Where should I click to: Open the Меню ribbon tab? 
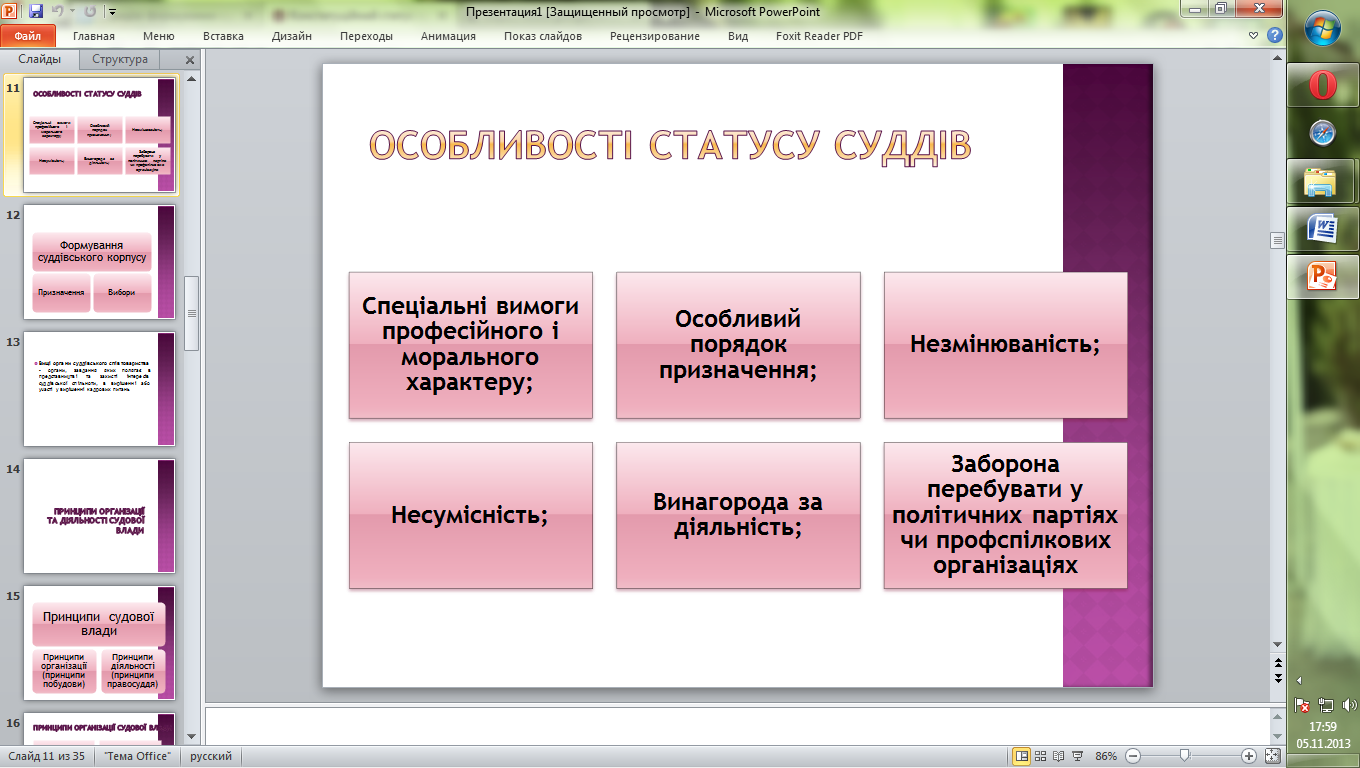[159, 36]
